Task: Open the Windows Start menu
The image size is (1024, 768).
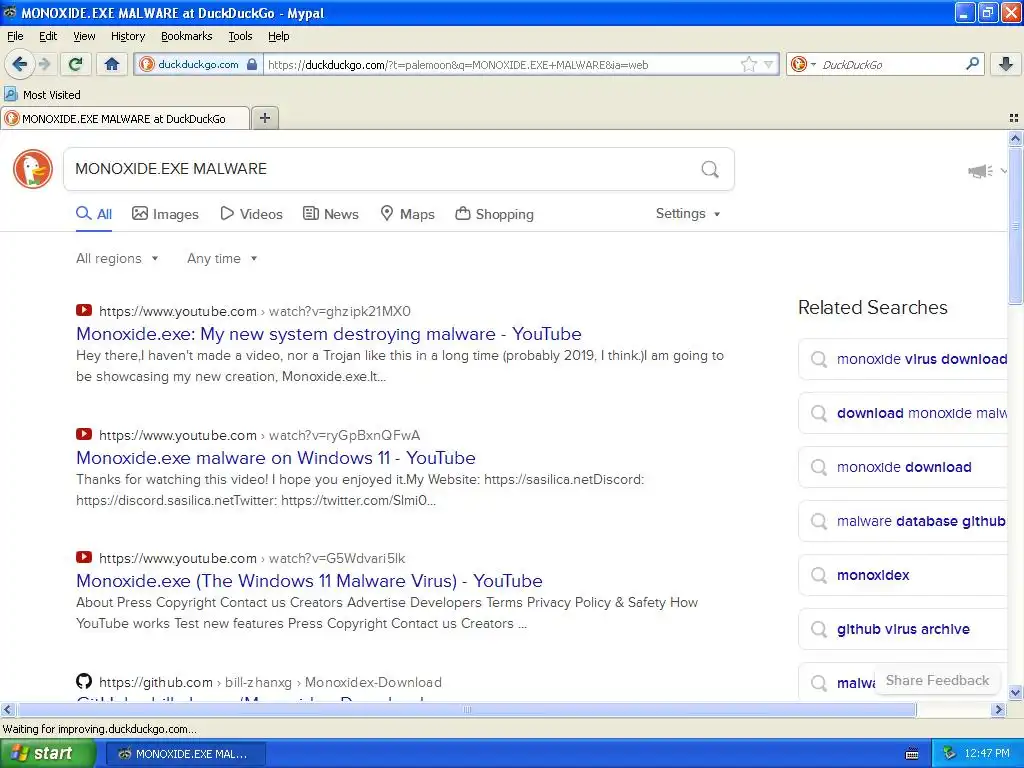Action: pos(47,754)
